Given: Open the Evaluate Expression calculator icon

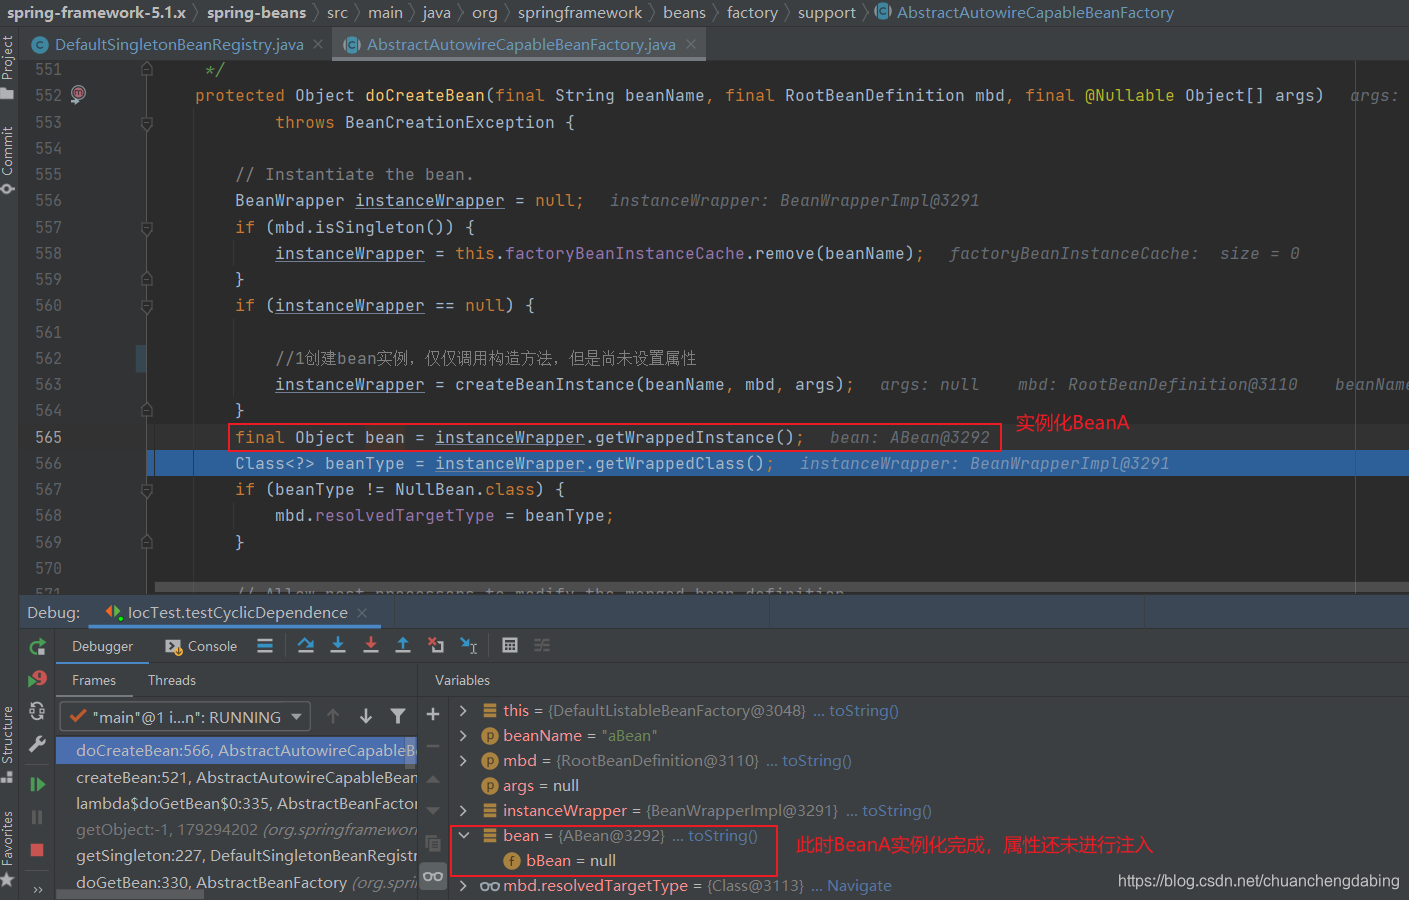Looking at the screenshot, I should tap(510, 646).
